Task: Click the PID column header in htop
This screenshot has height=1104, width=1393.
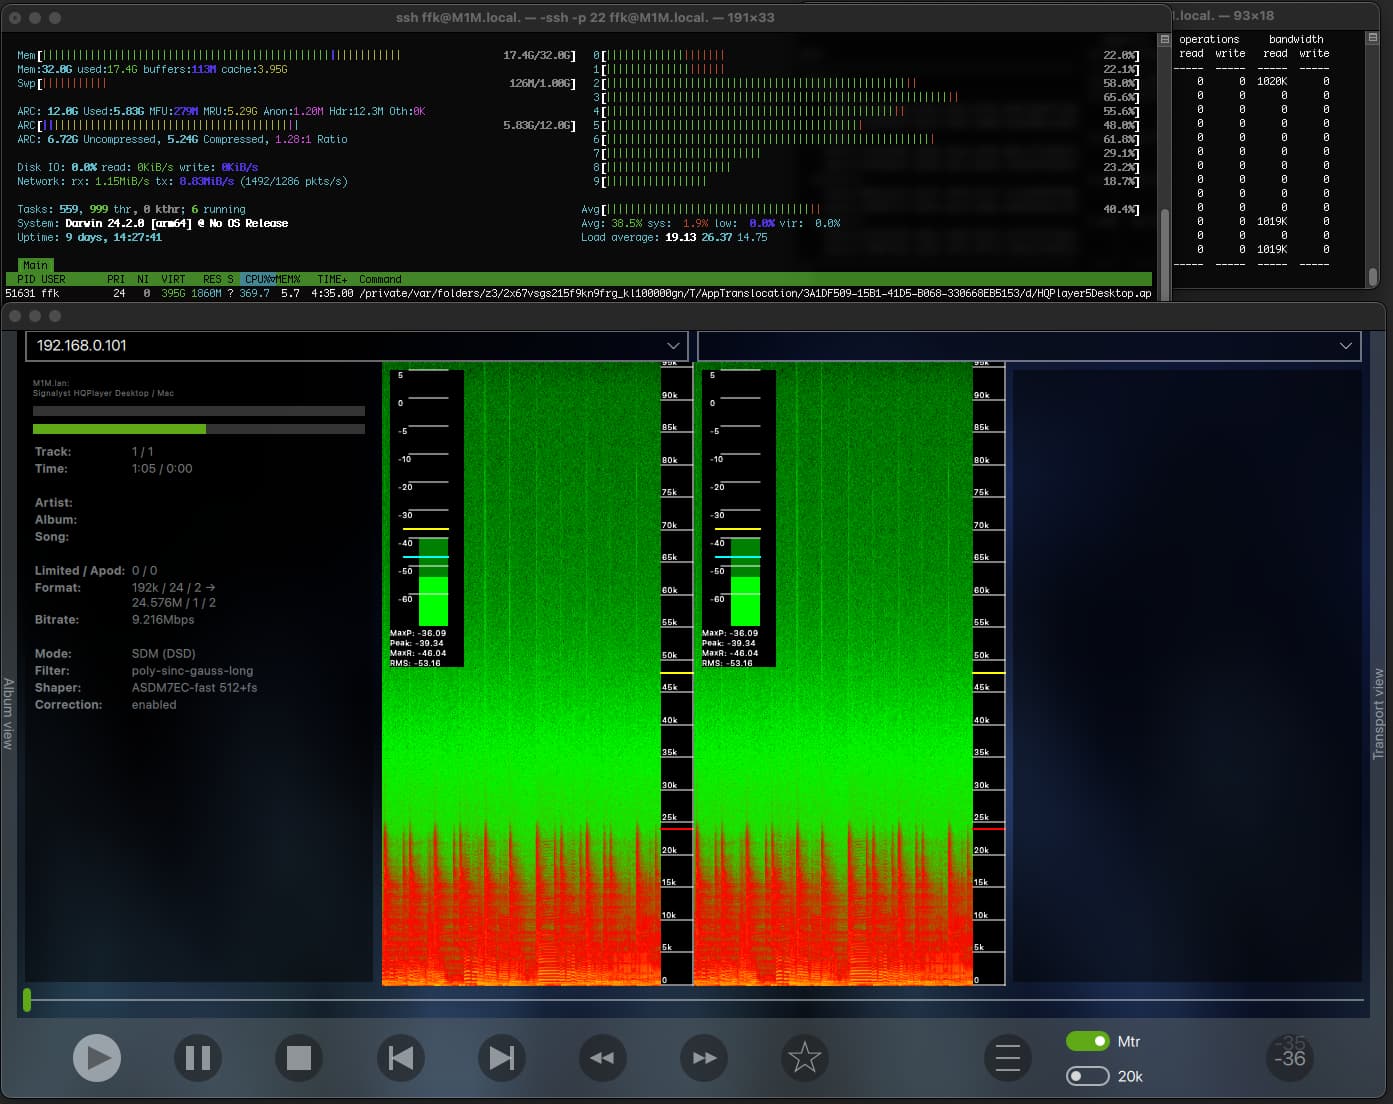Action: (26, 279)
